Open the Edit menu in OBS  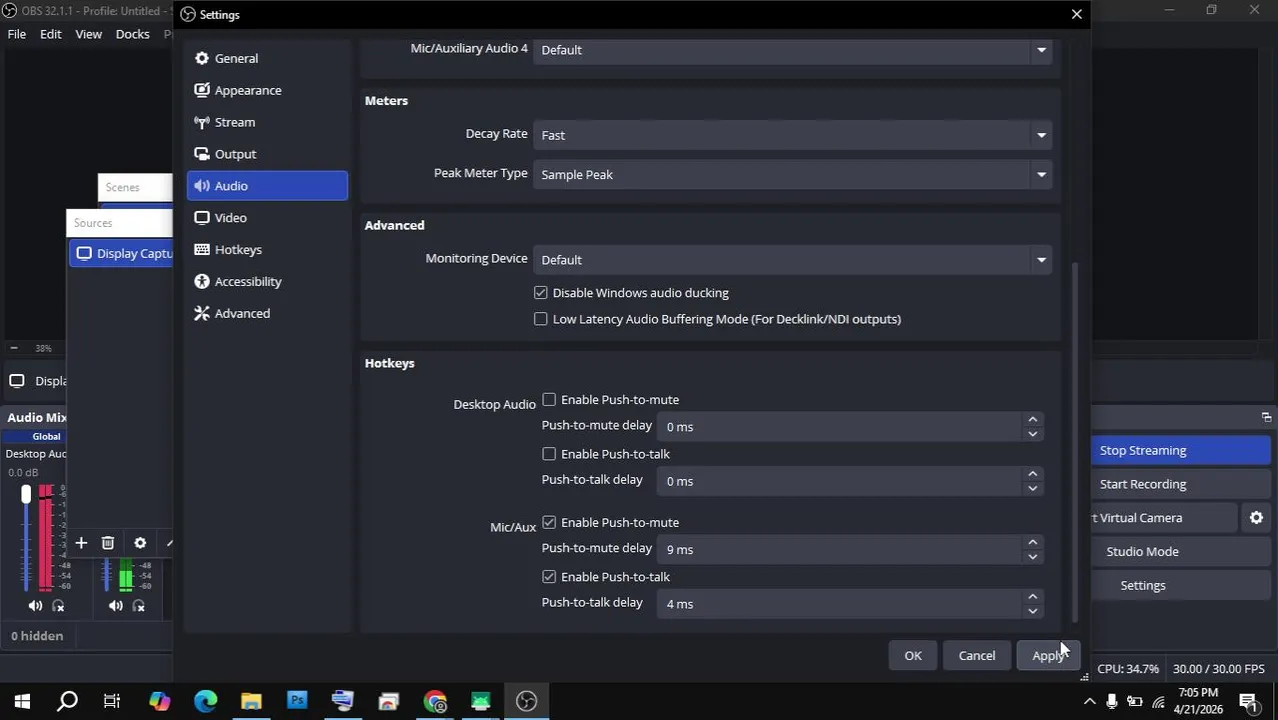tap(51, 34)
